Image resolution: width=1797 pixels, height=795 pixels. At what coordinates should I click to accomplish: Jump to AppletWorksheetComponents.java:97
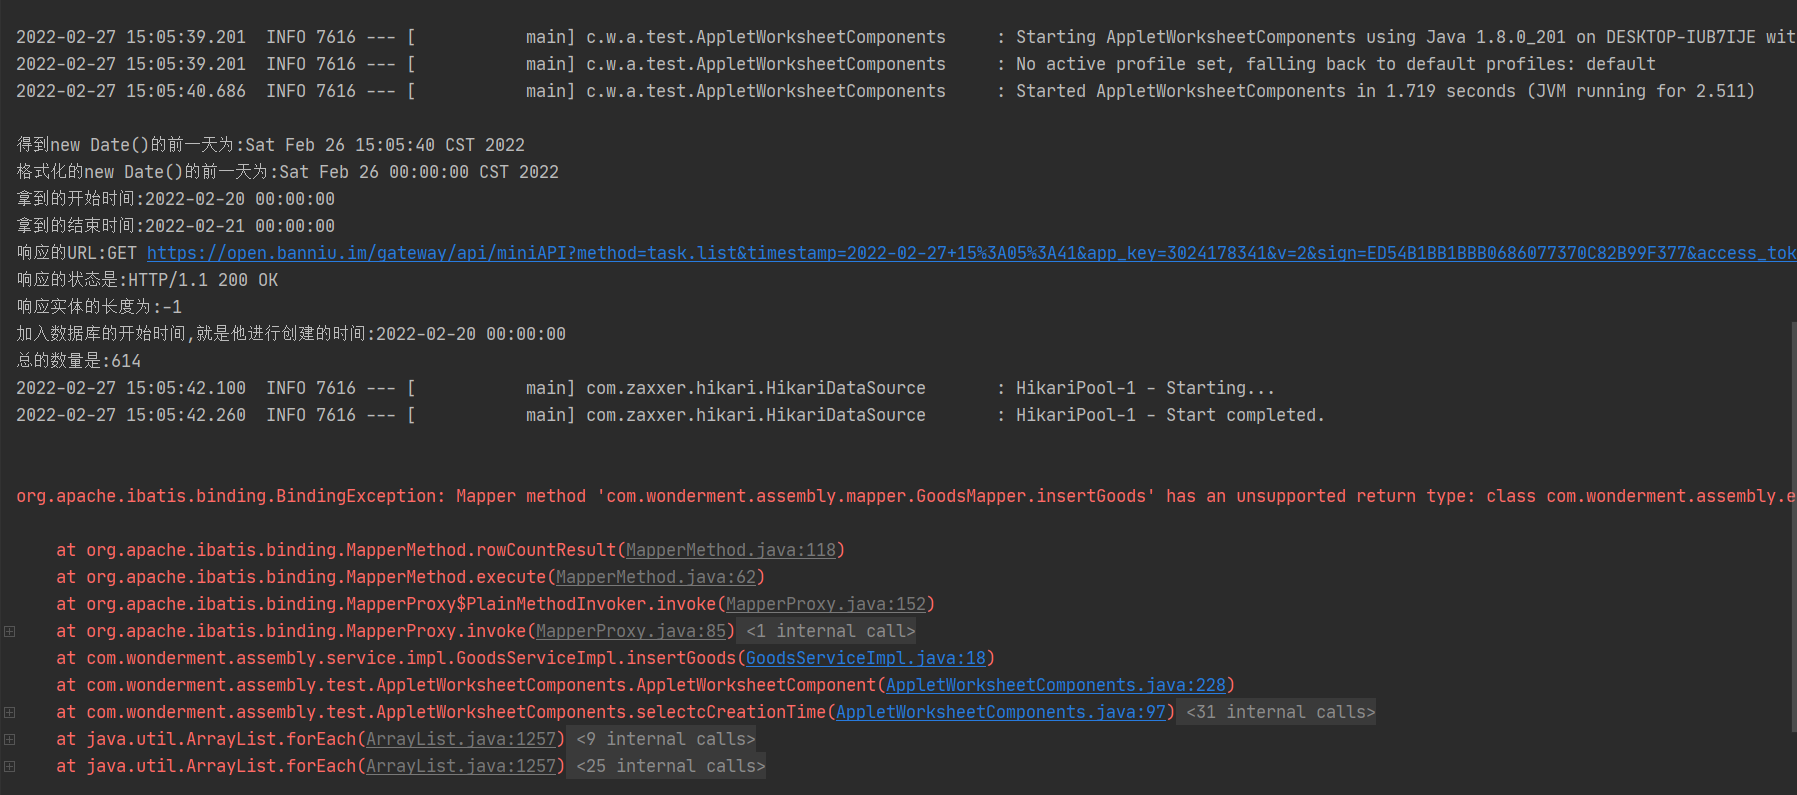click(1001, 712)
